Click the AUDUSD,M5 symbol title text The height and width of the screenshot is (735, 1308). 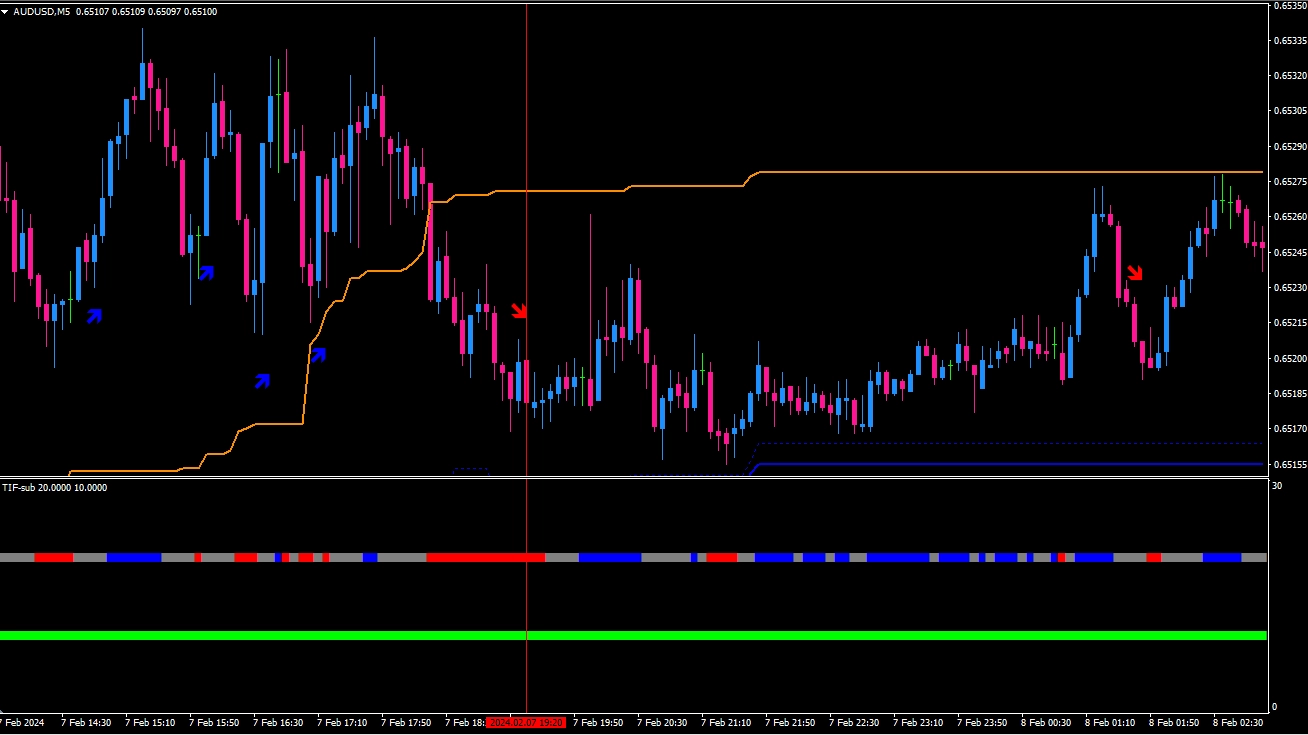point(42,11)
